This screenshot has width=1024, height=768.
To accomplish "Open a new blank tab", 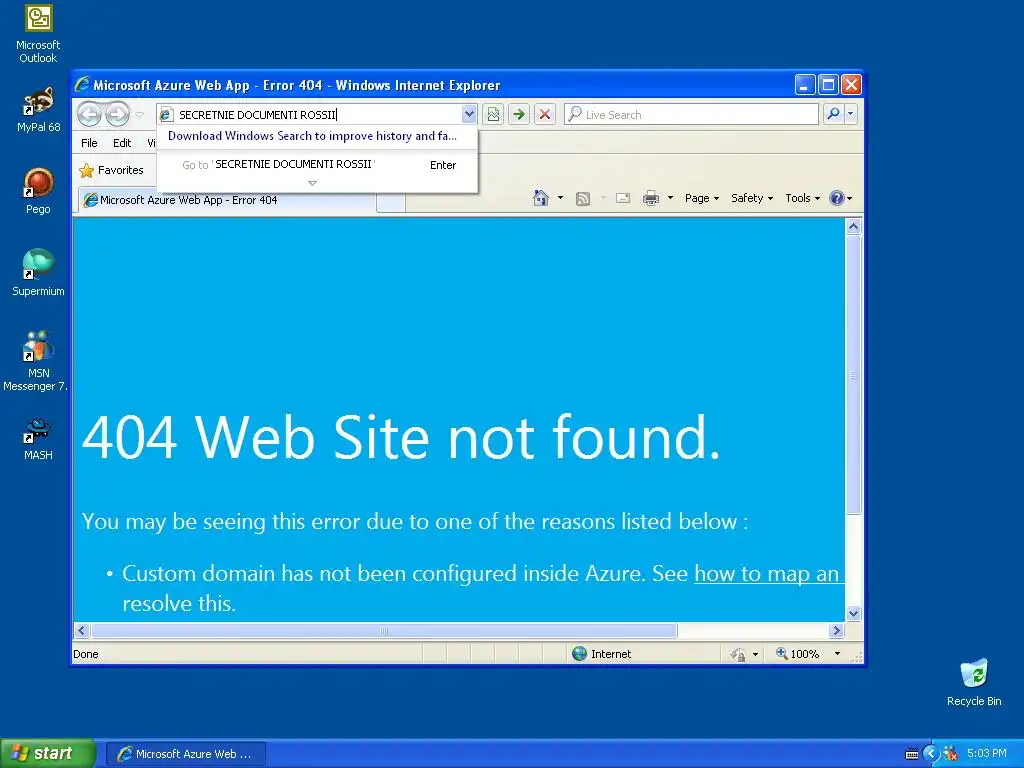I will point(391,202).
